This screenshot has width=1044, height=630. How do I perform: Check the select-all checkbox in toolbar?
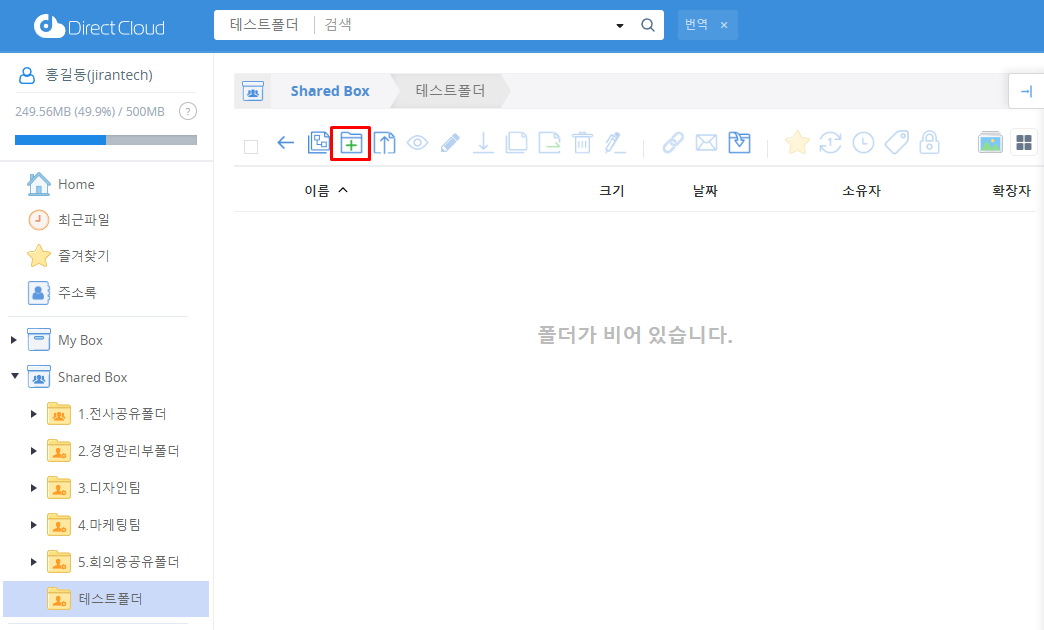(251, 146)
